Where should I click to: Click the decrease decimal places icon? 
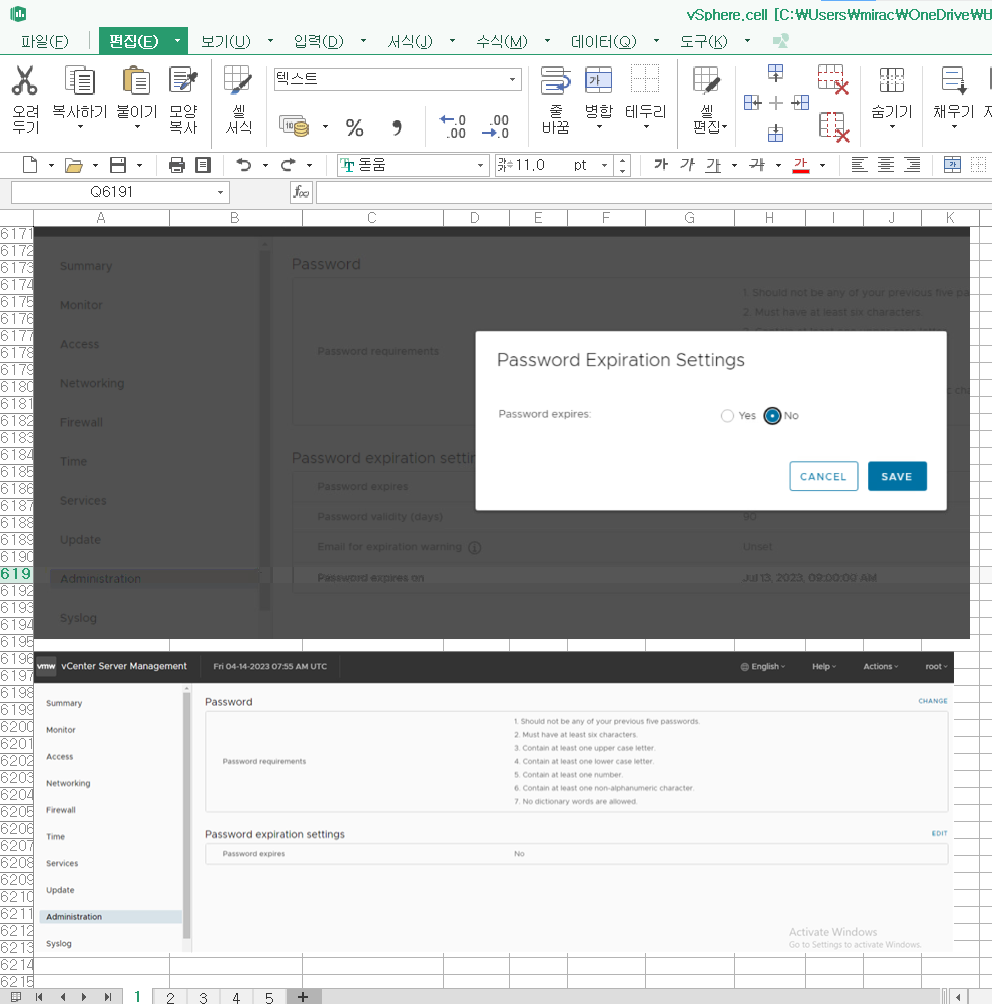coord(496,127)
